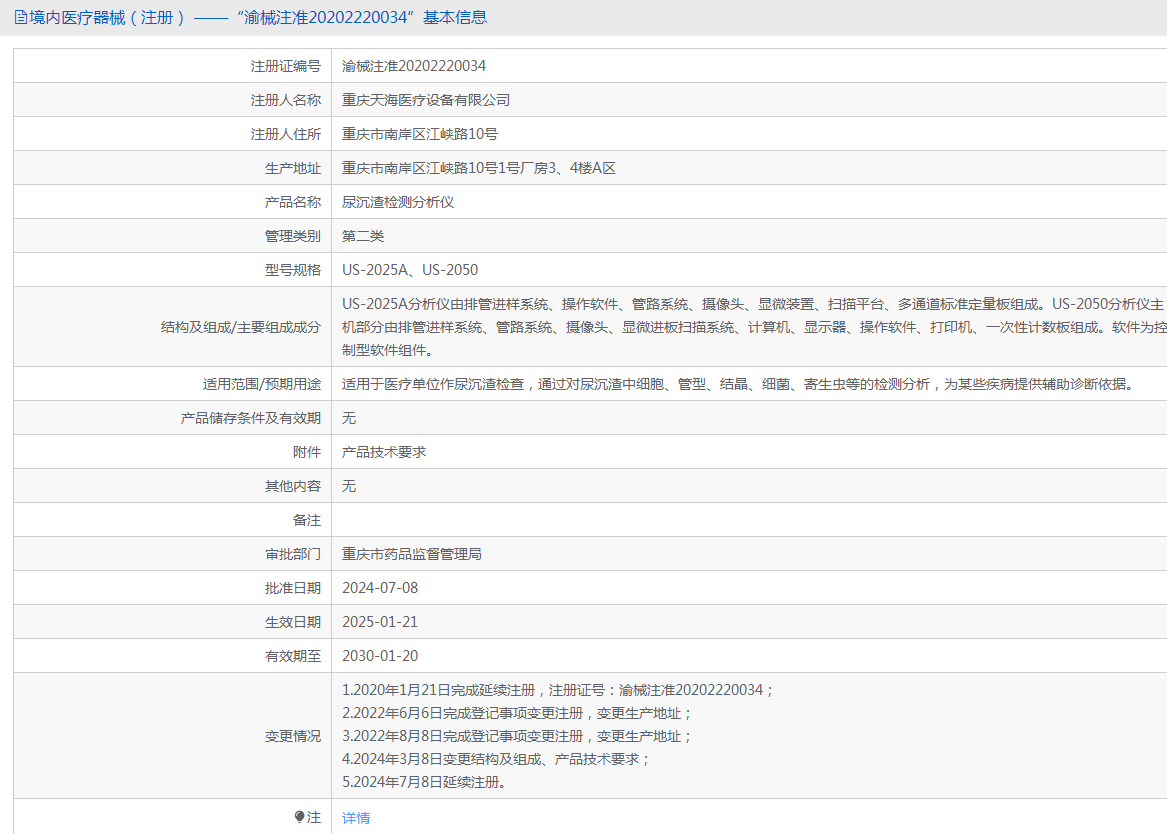Click the 有效期至 value 2030-01-20
Viewport: 1167px width, 834px height.
click(x=380, y=656)
